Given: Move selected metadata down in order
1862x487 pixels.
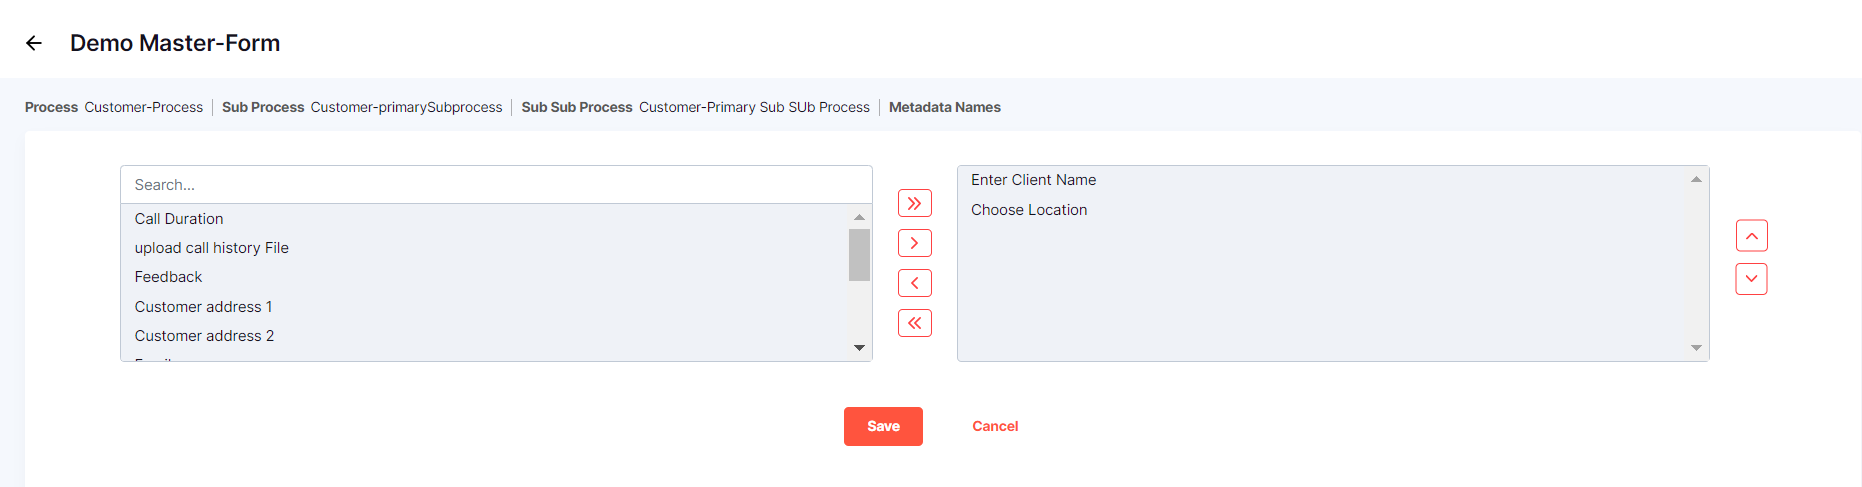Looking at the screenshot, I should [1751, 279].
